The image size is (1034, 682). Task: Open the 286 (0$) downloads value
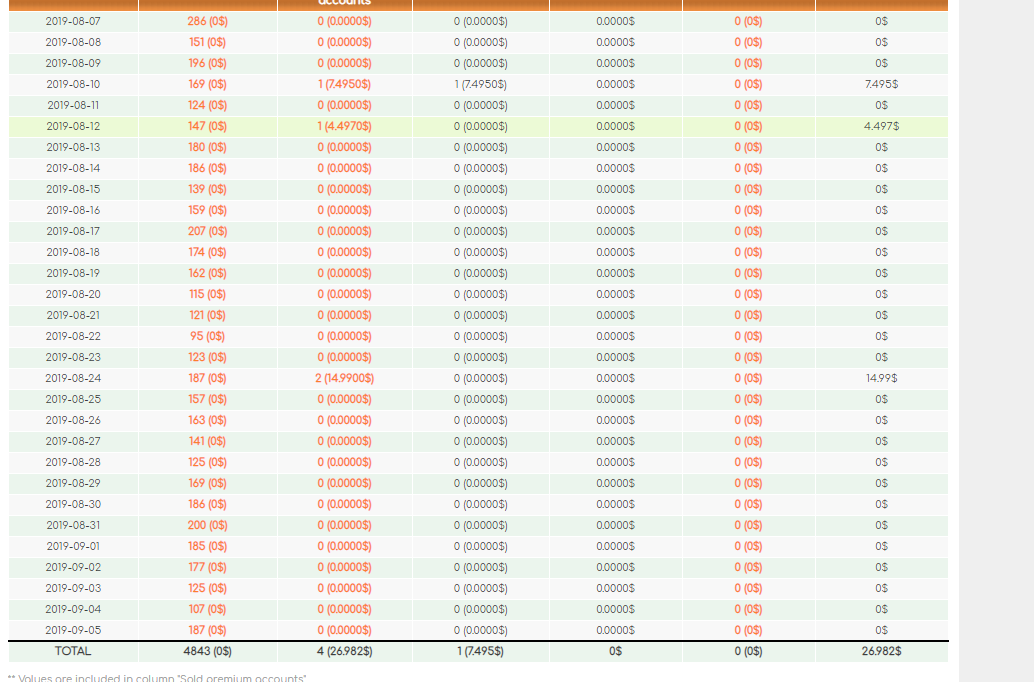tap(207, 21)
